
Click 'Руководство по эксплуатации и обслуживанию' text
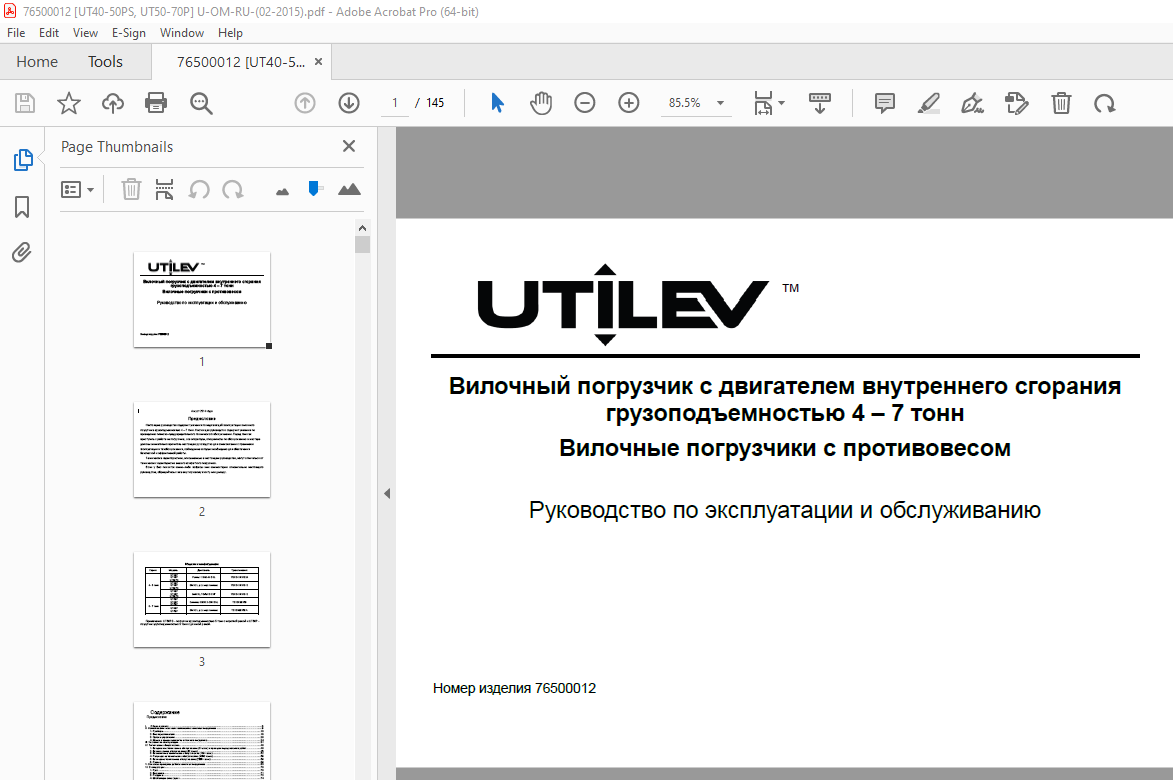click(785, 510)
